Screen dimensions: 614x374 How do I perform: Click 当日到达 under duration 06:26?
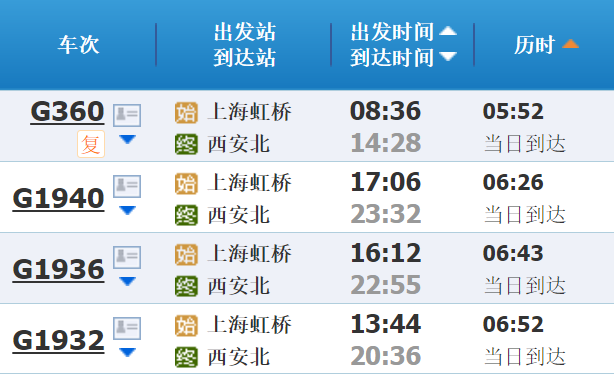pos(525,215)
